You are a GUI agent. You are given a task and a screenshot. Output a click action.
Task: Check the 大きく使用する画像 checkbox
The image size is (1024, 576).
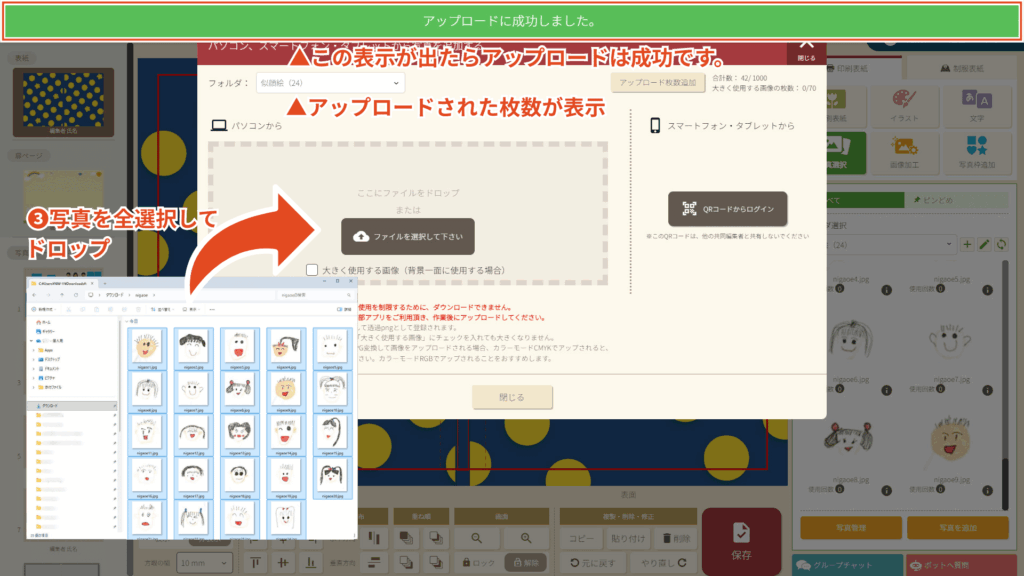[313, 270]
